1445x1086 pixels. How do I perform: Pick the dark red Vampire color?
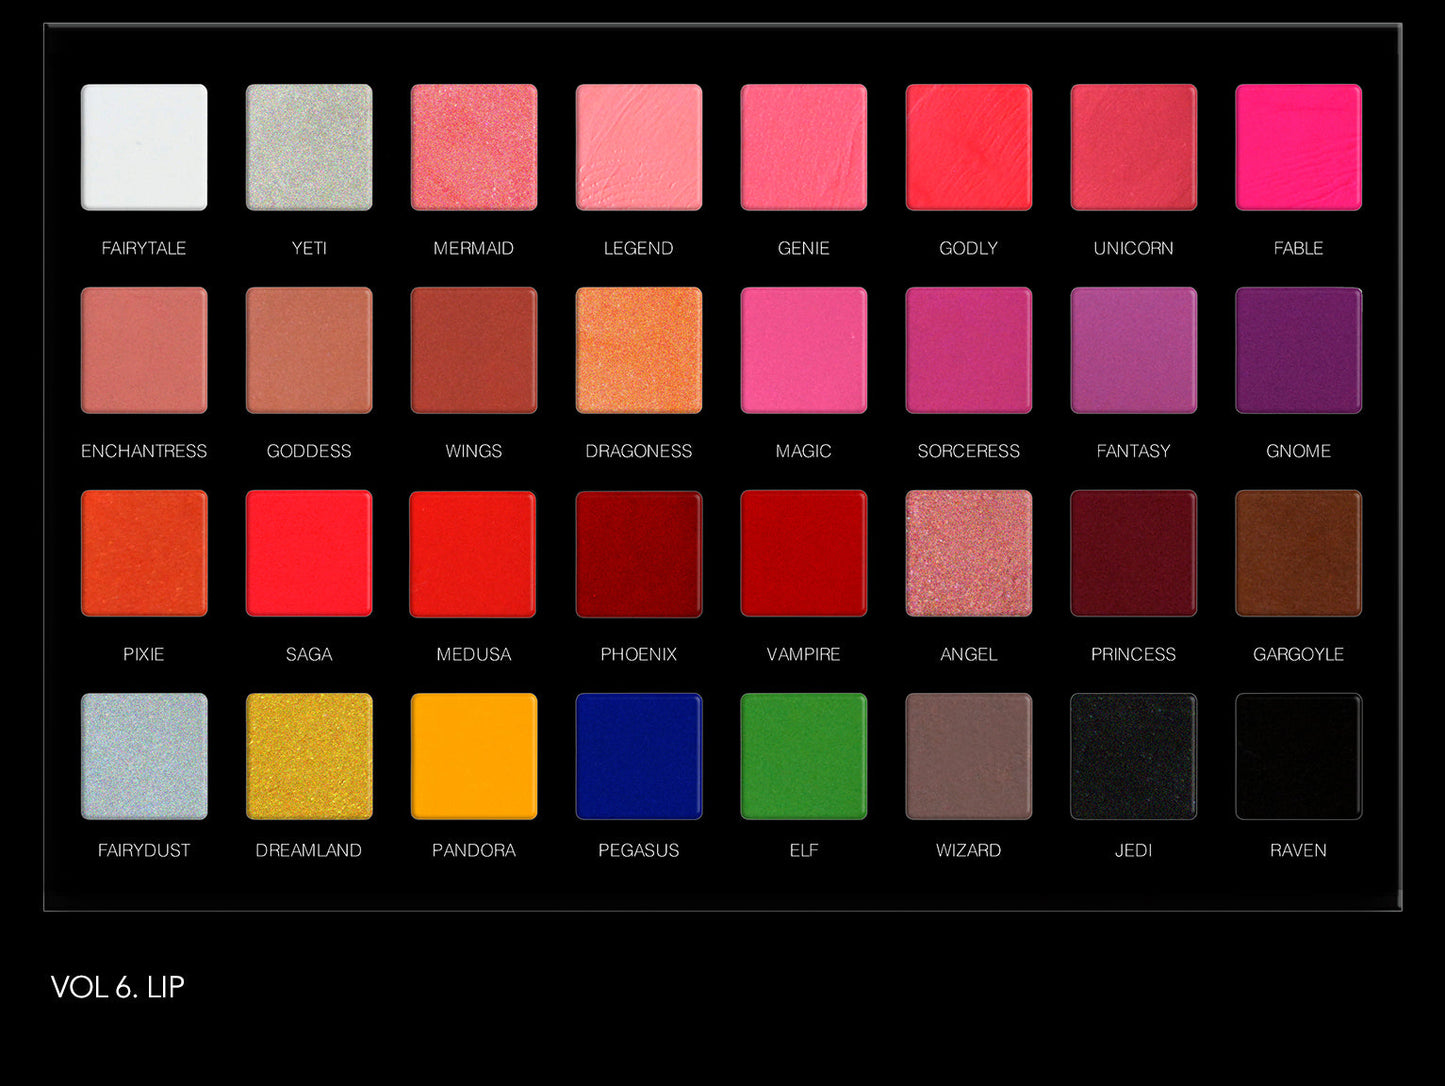coord(803,553)
